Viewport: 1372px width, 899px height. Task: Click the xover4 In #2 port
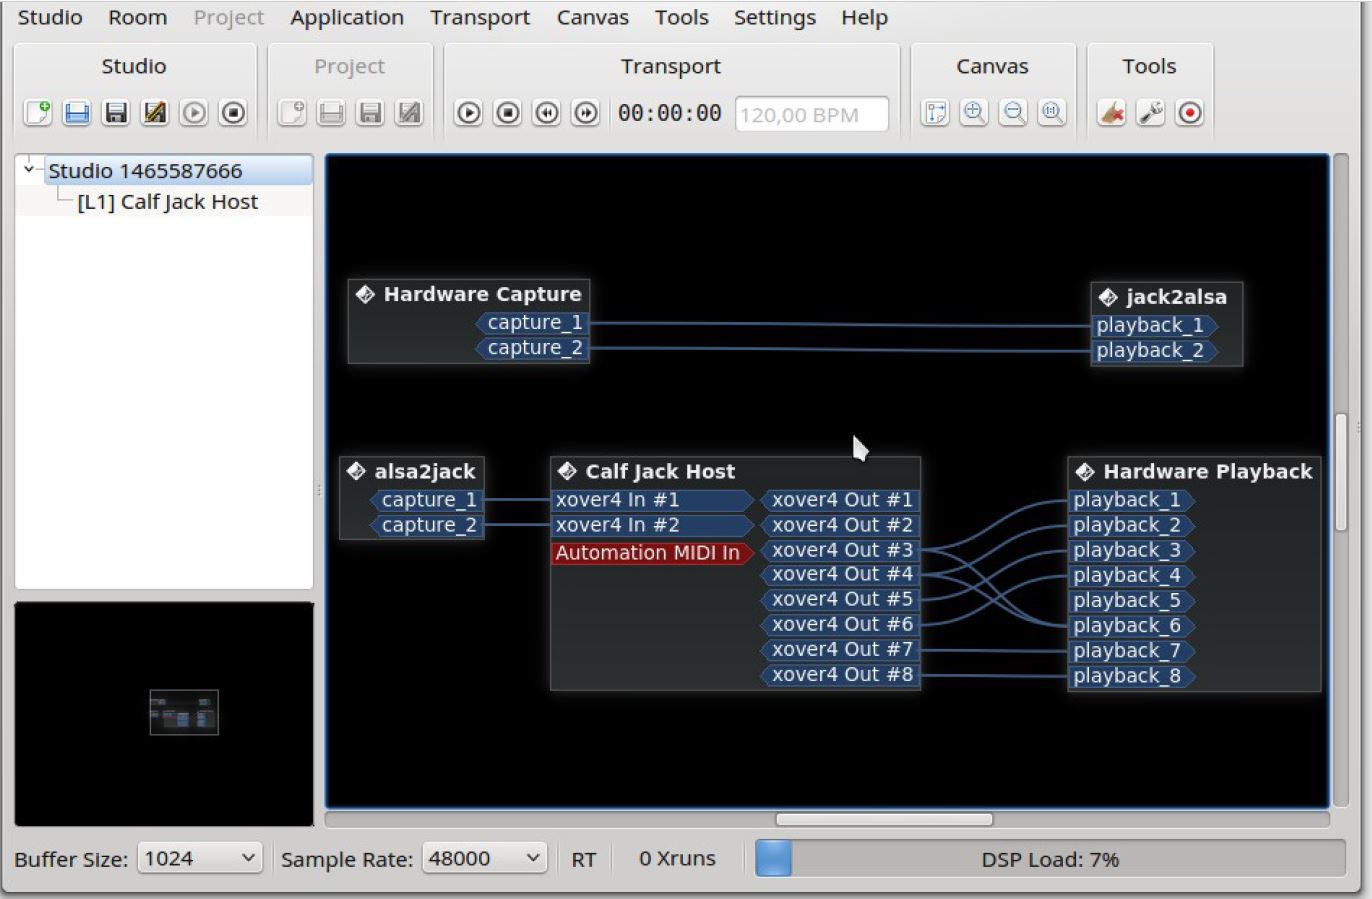coord(652,525)
